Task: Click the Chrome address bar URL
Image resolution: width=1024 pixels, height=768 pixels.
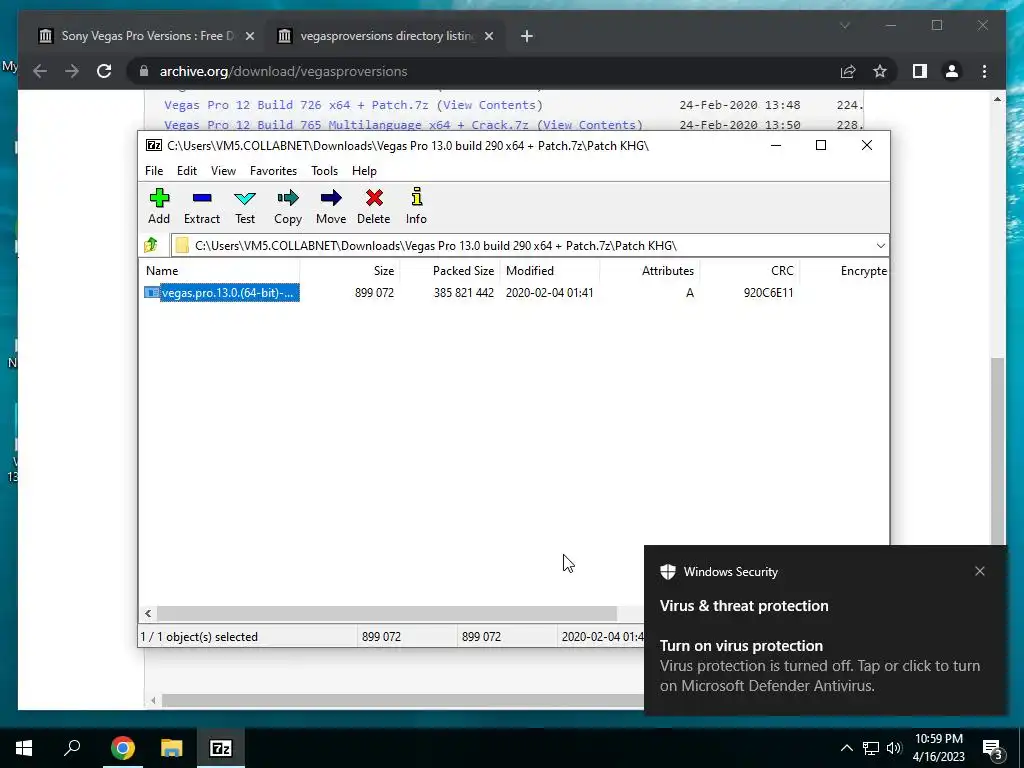Action: pyautogui.click(x=283, y=71)
